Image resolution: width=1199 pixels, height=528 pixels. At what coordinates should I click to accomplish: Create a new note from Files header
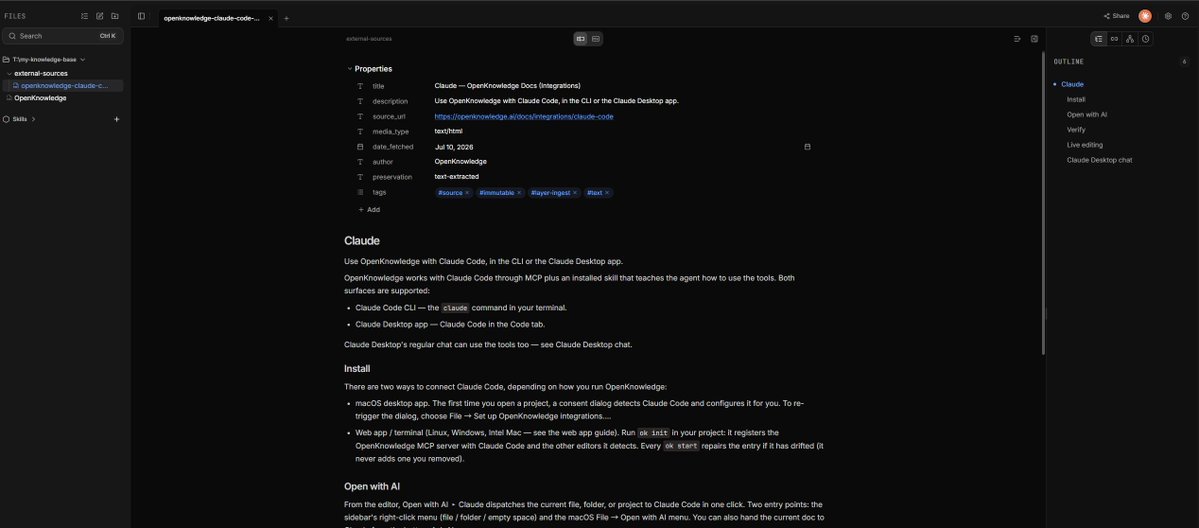pyautogui.click(x=99, y=16)
